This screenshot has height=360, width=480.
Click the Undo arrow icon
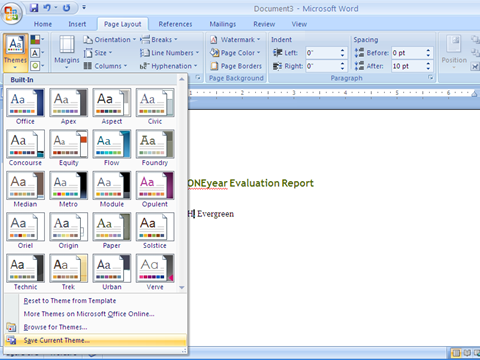47,8
